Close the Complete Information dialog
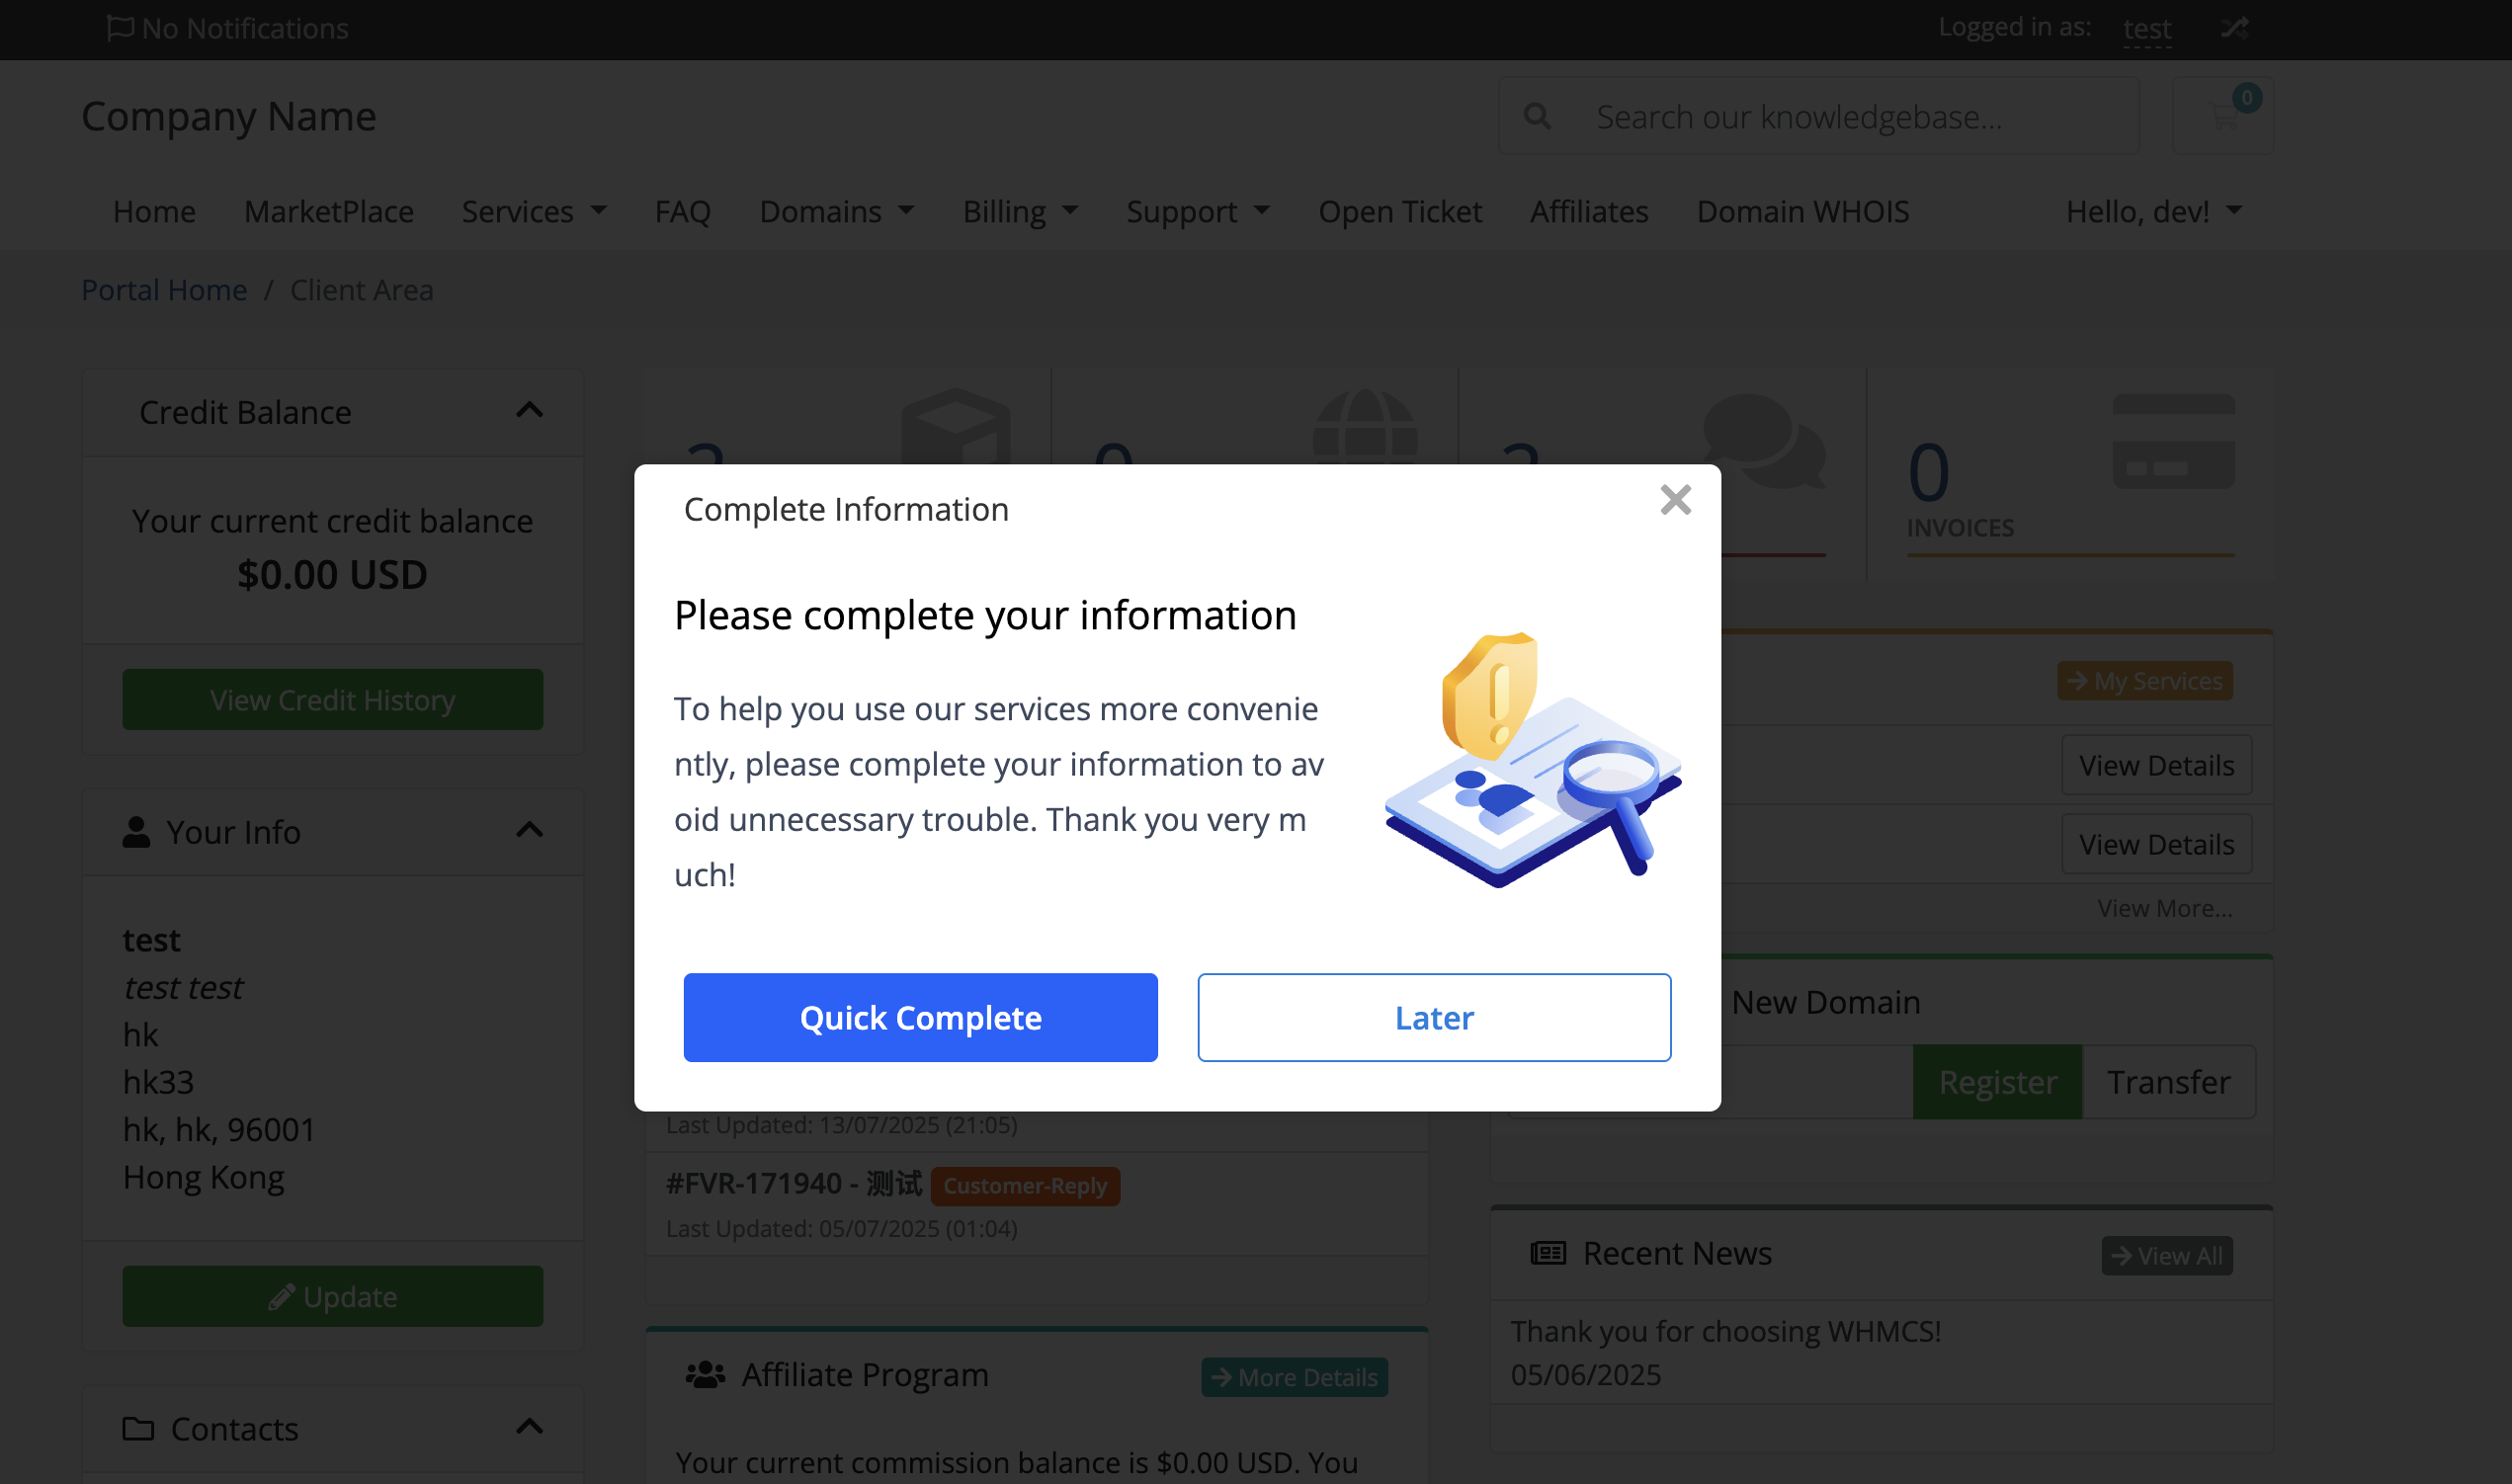The height and width of the screenshot is (1484, 2512). click(1675, 500)
